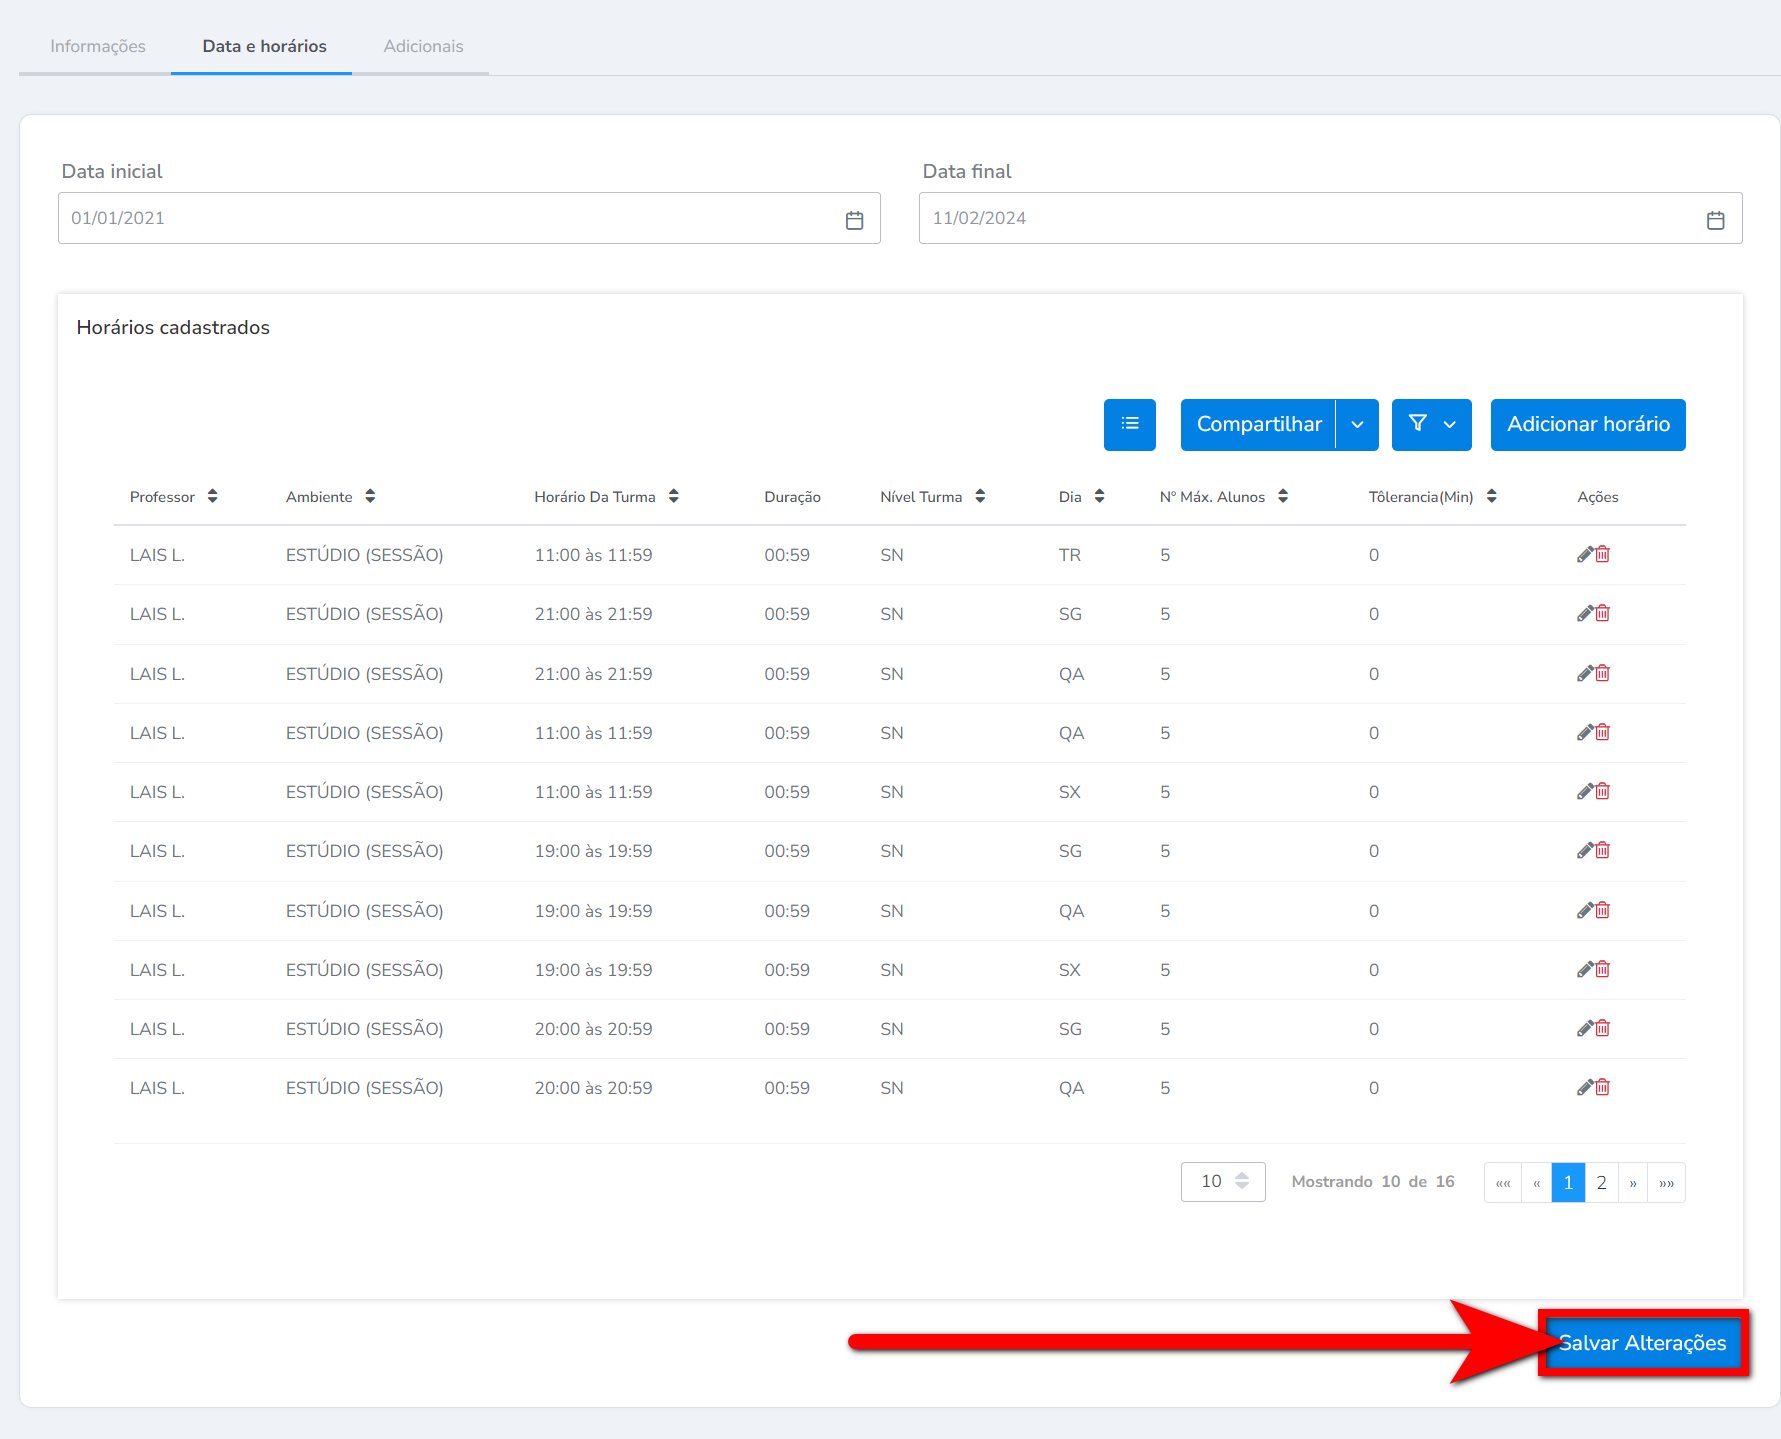Open the Data final calendar picker icon
The height and width of the screenshot is (1439, 1781).
[1715, 220]
